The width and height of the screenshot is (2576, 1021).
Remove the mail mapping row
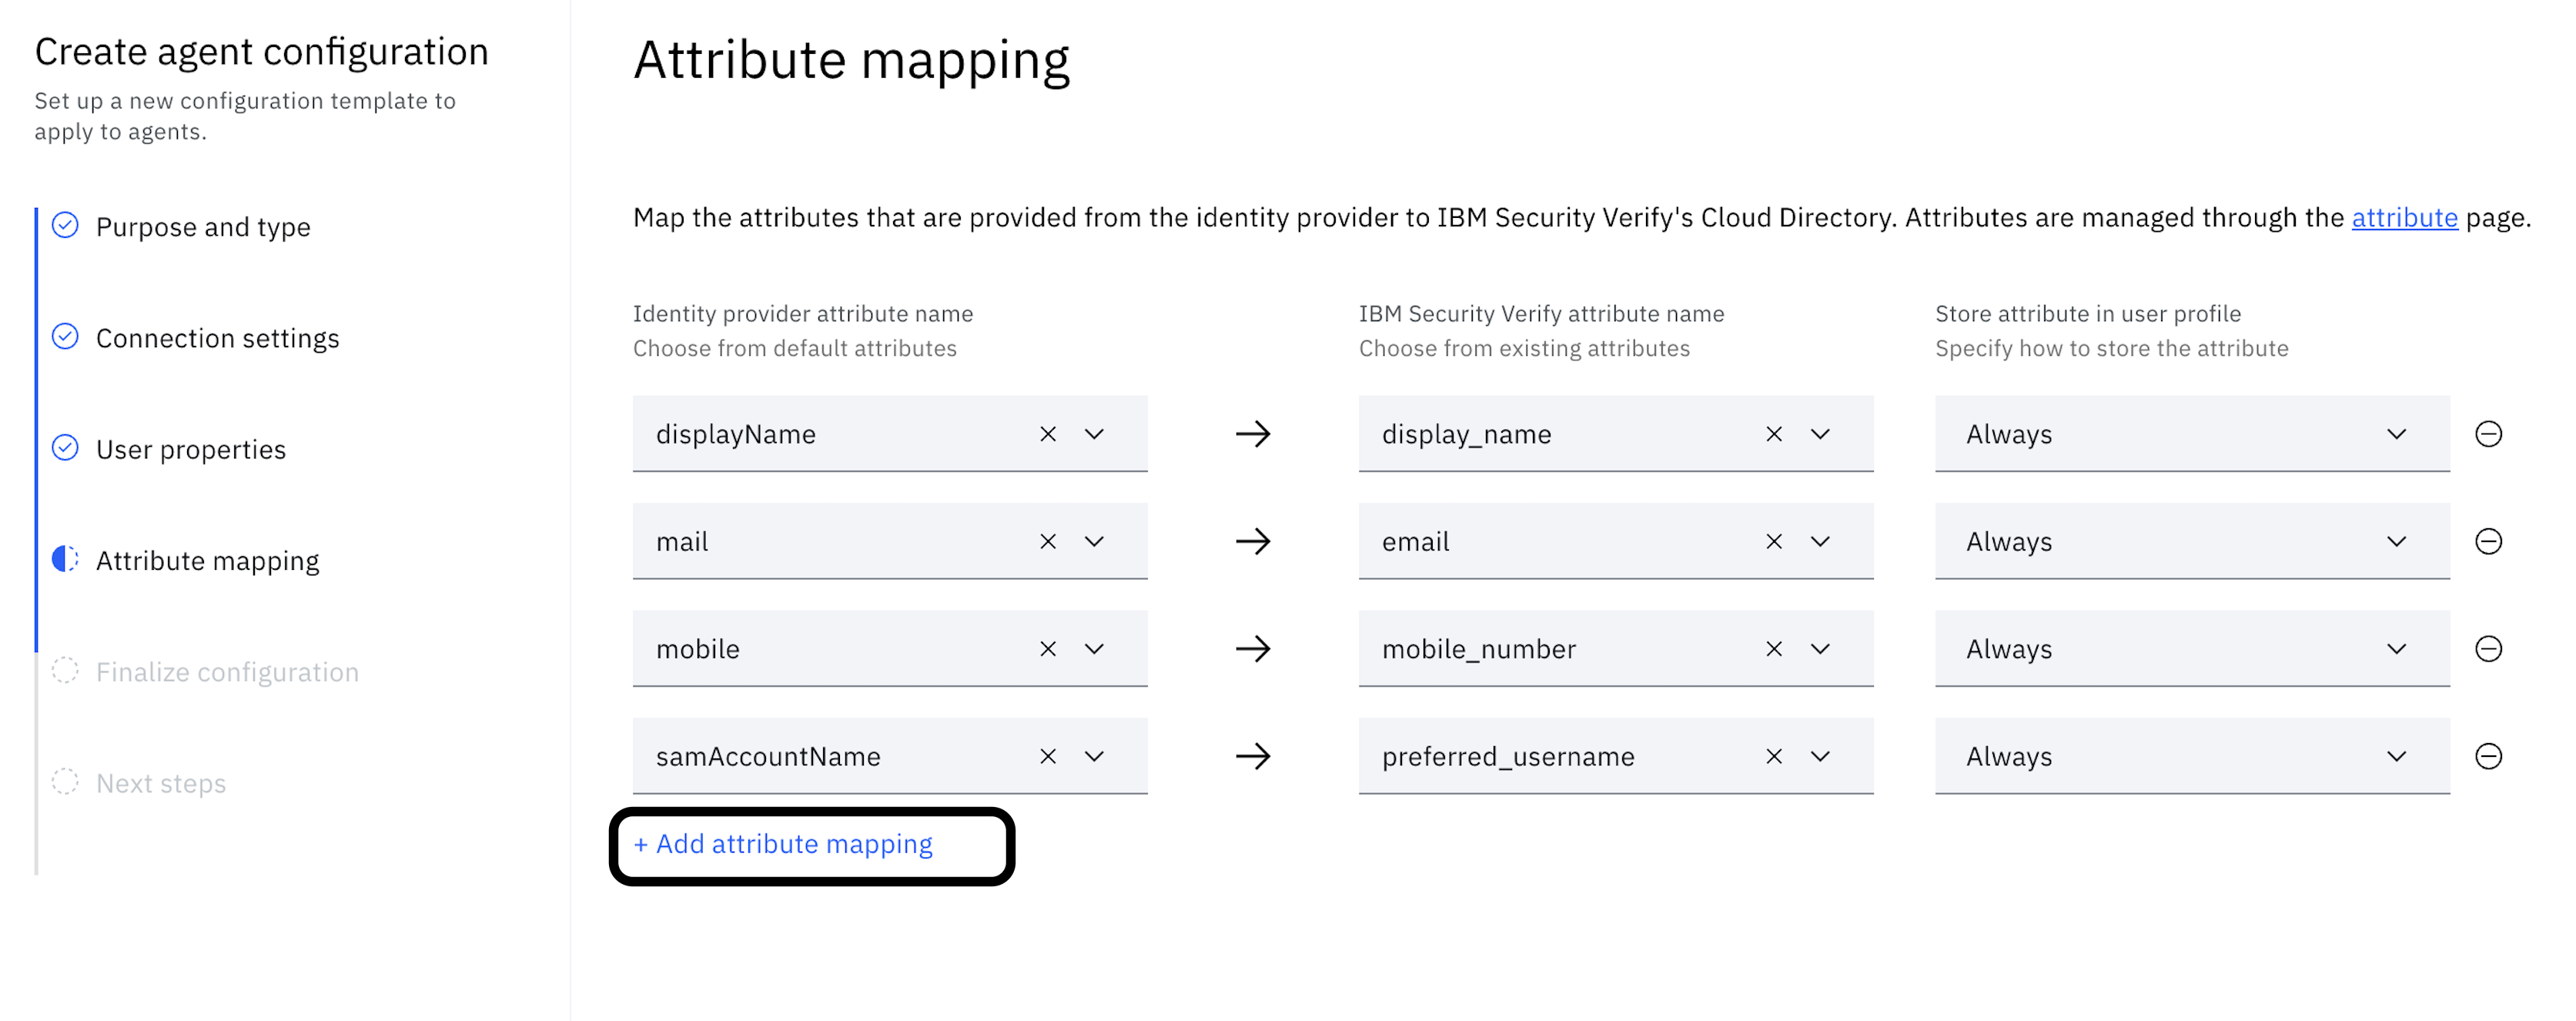[2488, 541]
